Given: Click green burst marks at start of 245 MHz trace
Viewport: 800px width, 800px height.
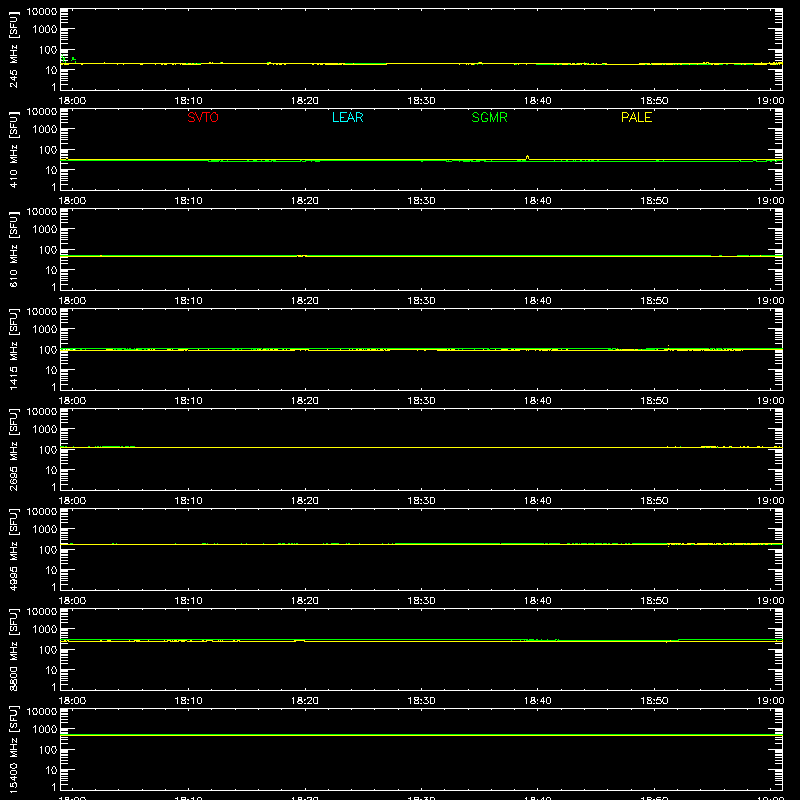Looking at the screenshot, I should tap(68, 60).
